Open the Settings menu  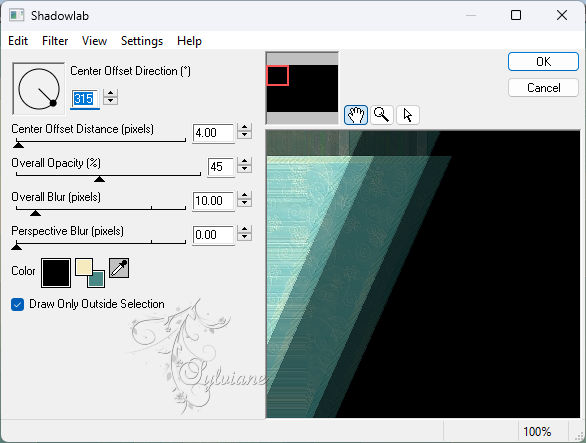tap(142, 41)
